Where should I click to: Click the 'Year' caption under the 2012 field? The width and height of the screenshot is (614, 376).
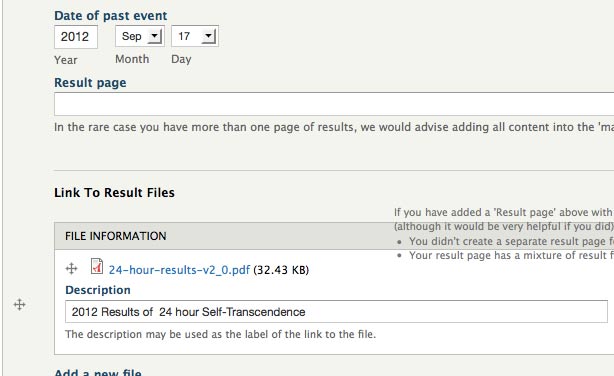click(66, 60)
